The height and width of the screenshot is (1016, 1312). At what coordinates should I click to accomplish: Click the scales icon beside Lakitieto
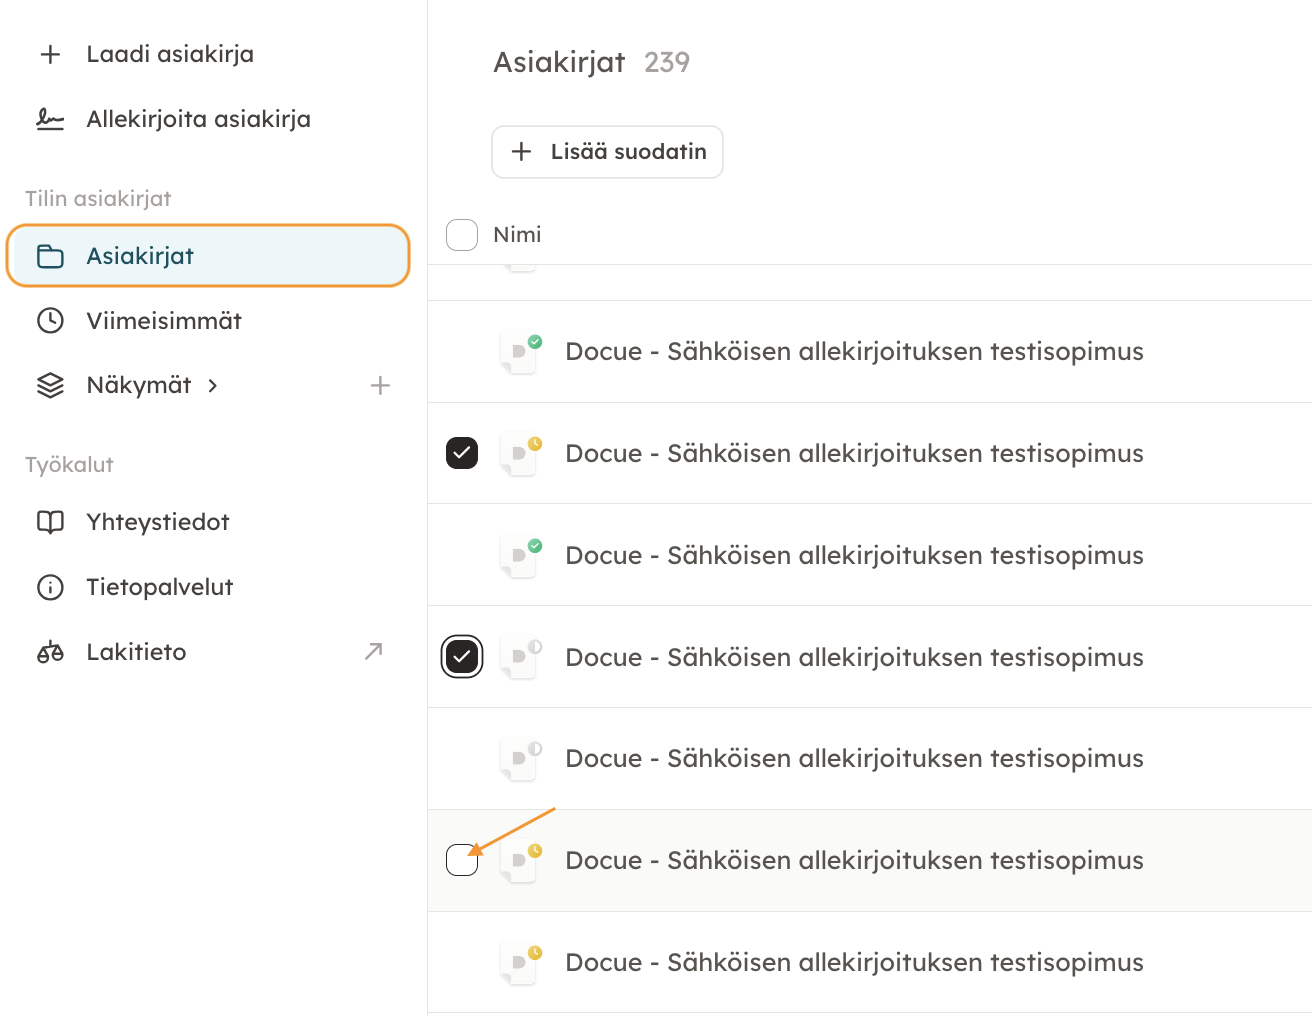[50, 652]
